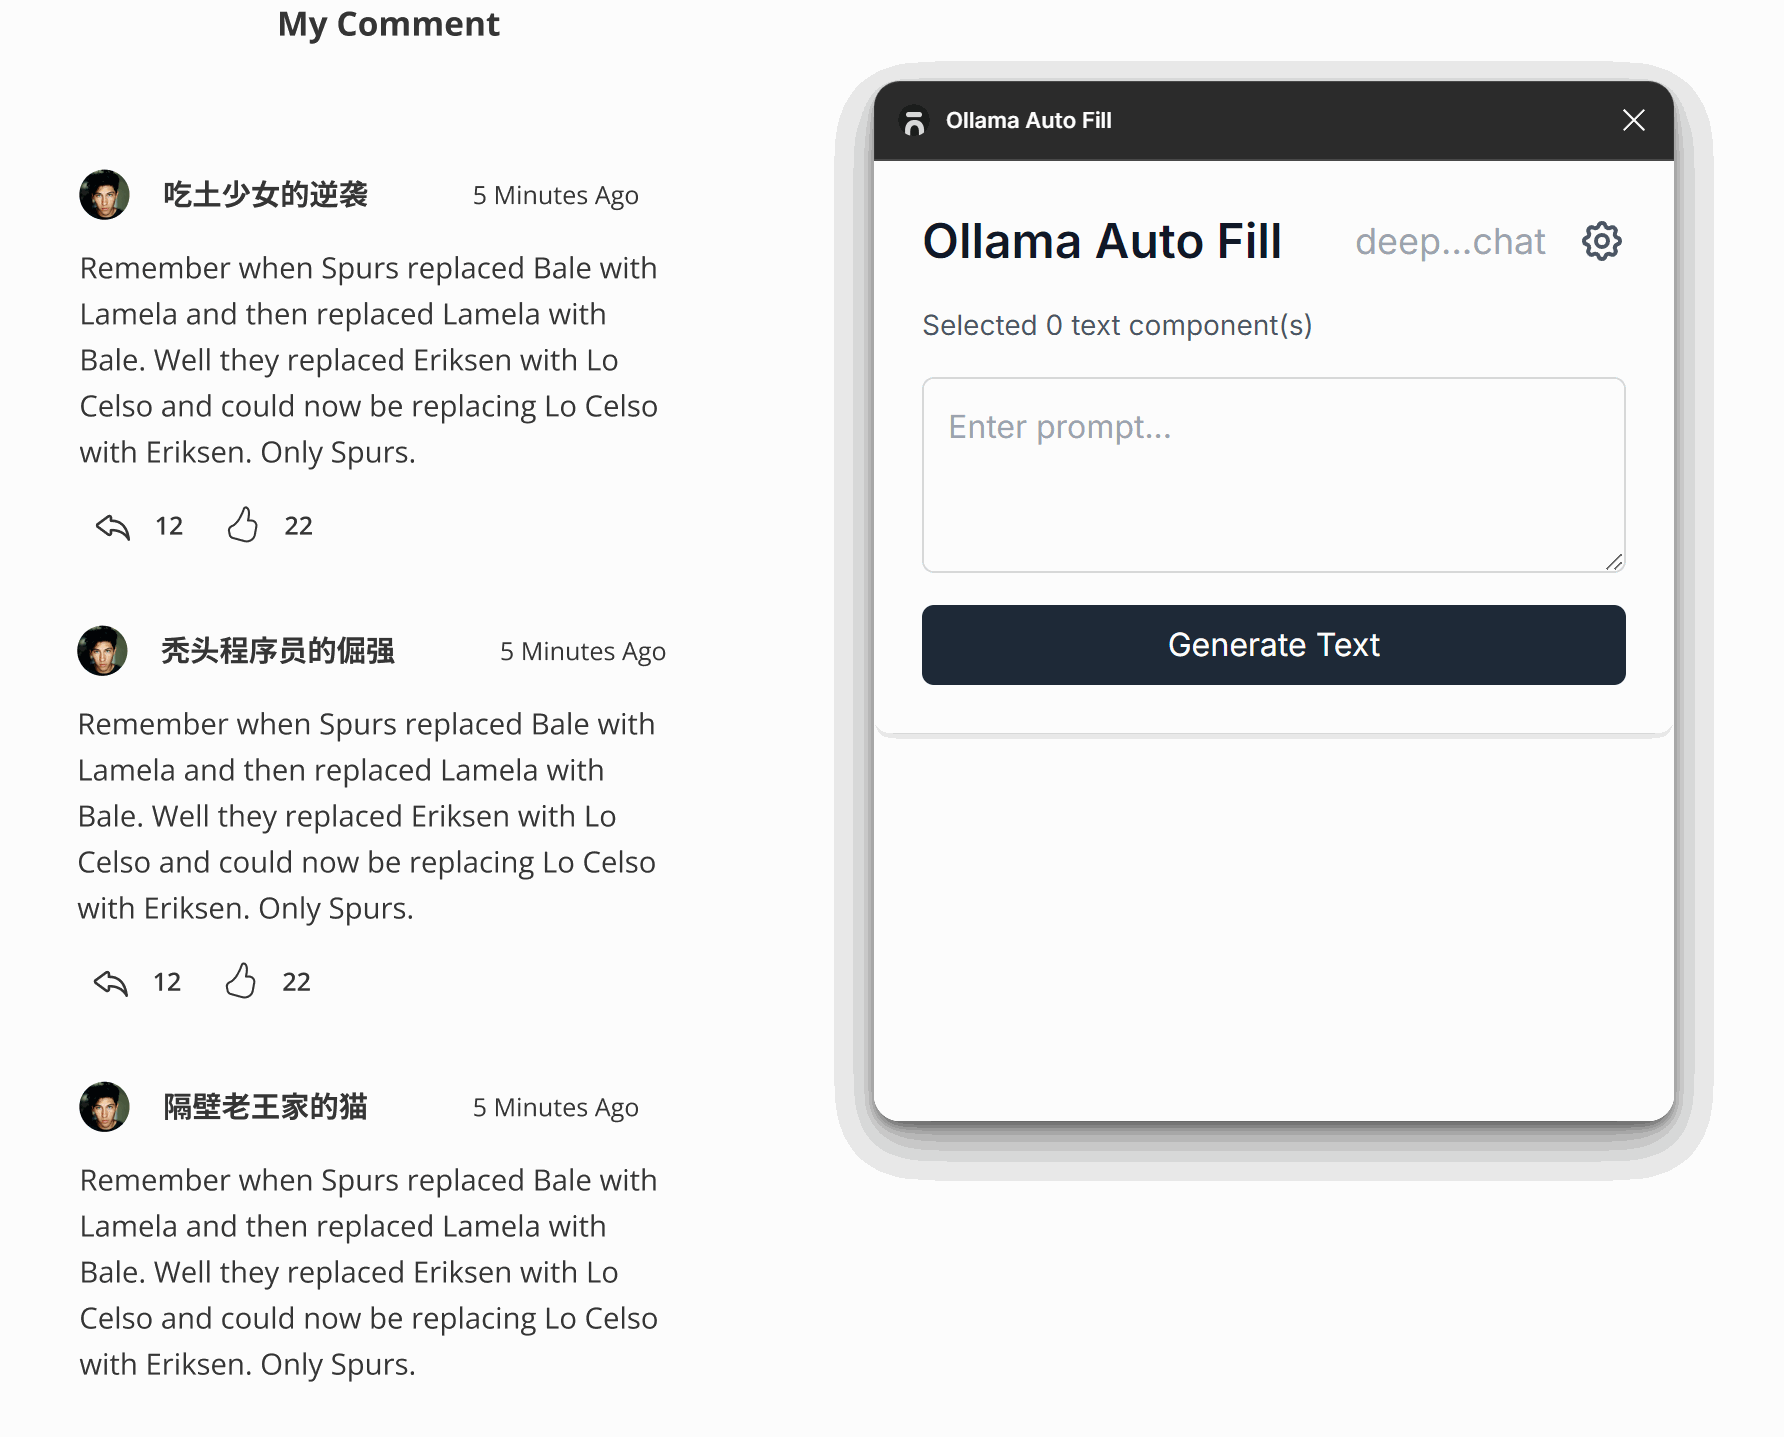Open the username 秃头程序员的倔强

(x=278, y=651)
